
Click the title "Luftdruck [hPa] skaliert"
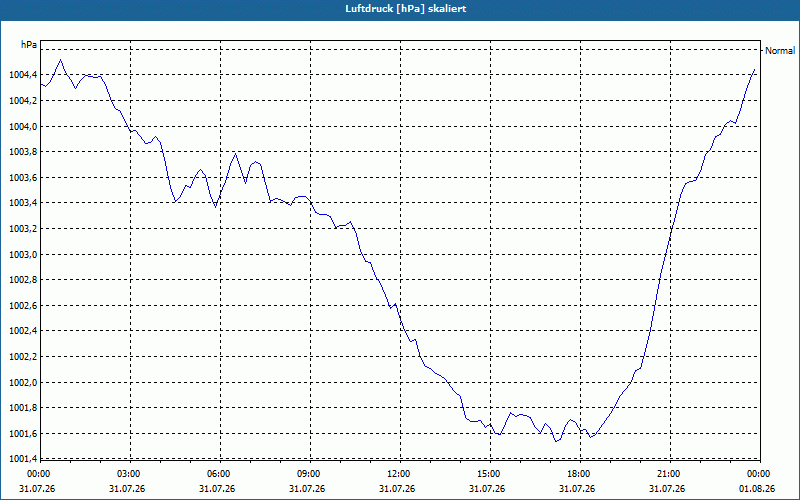coord(406,9)
